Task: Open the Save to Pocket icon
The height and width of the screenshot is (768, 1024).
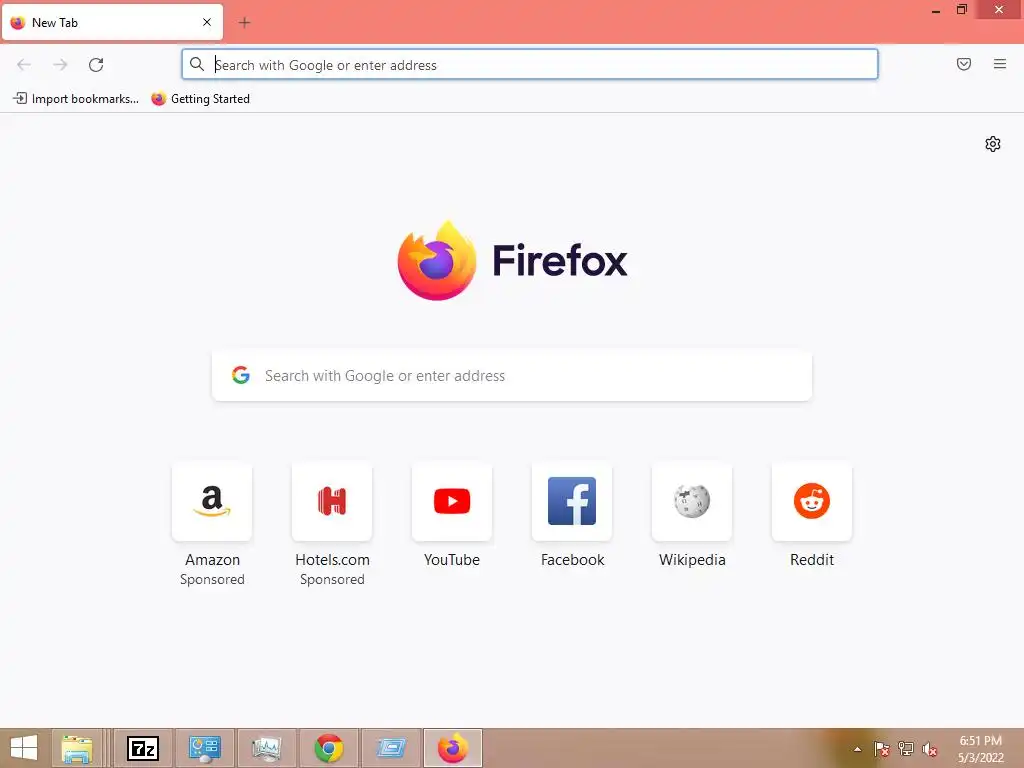Action: click(964, 64)
